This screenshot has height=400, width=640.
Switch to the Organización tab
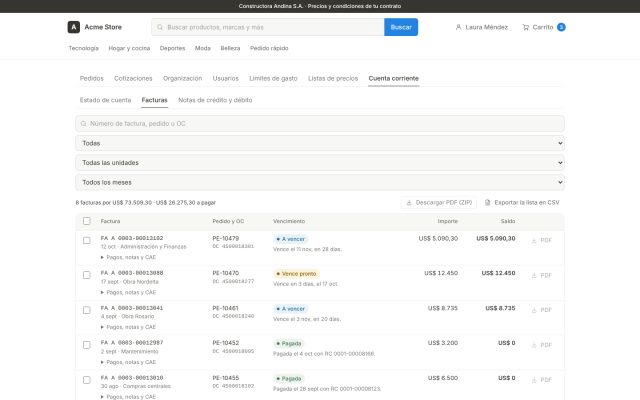pos(182,78)
